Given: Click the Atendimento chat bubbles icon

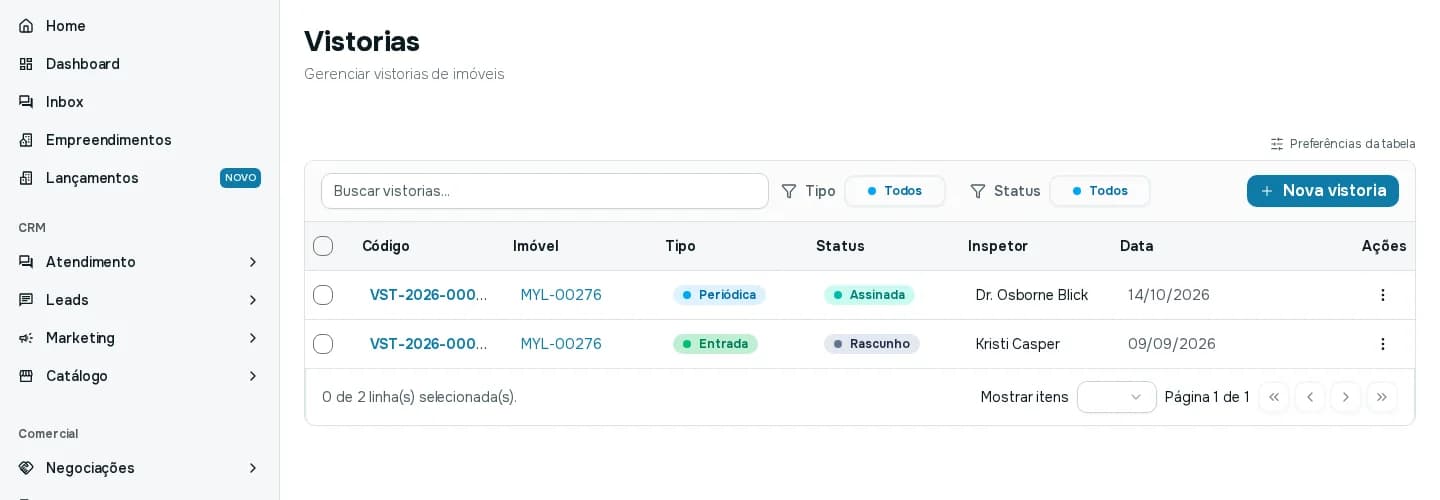Looking at the screenshot, I should tap(26, 262).
